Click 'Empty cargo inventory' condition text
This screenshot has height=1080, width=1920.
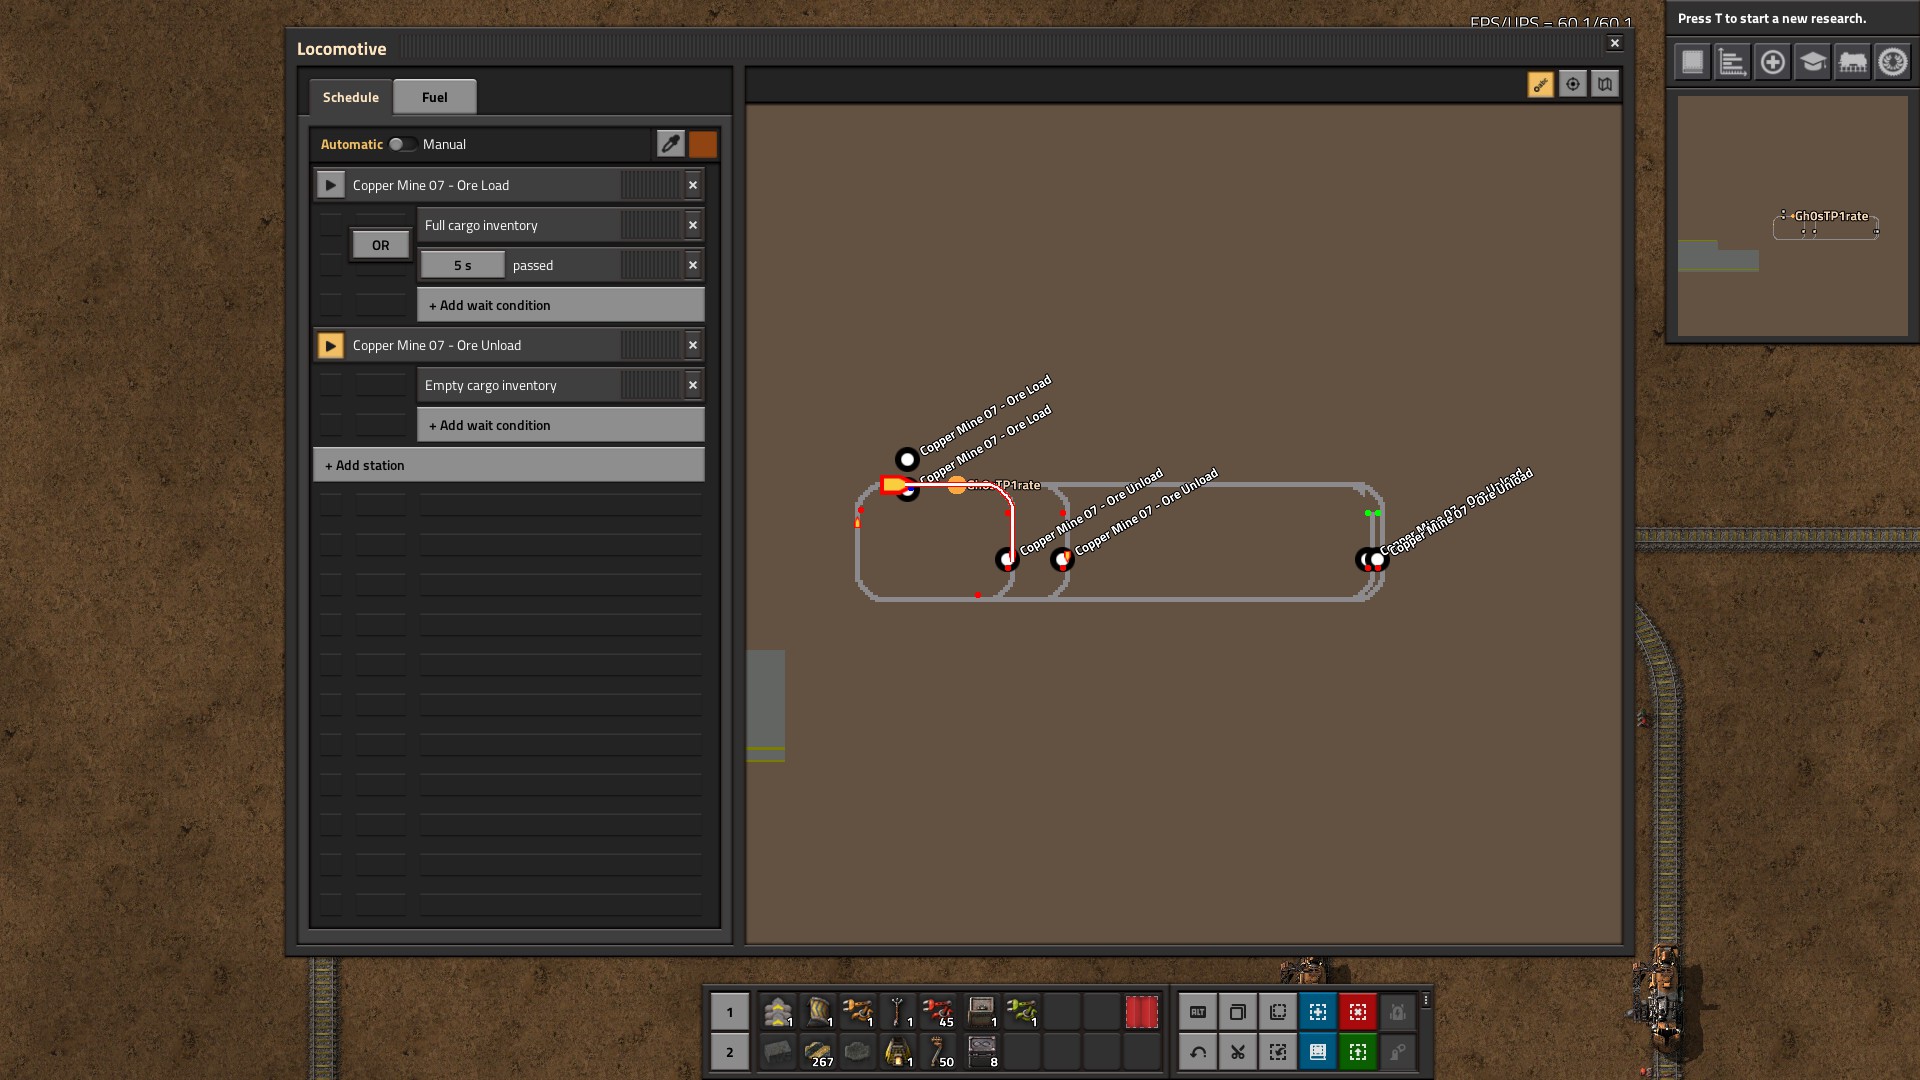[491, 385]
